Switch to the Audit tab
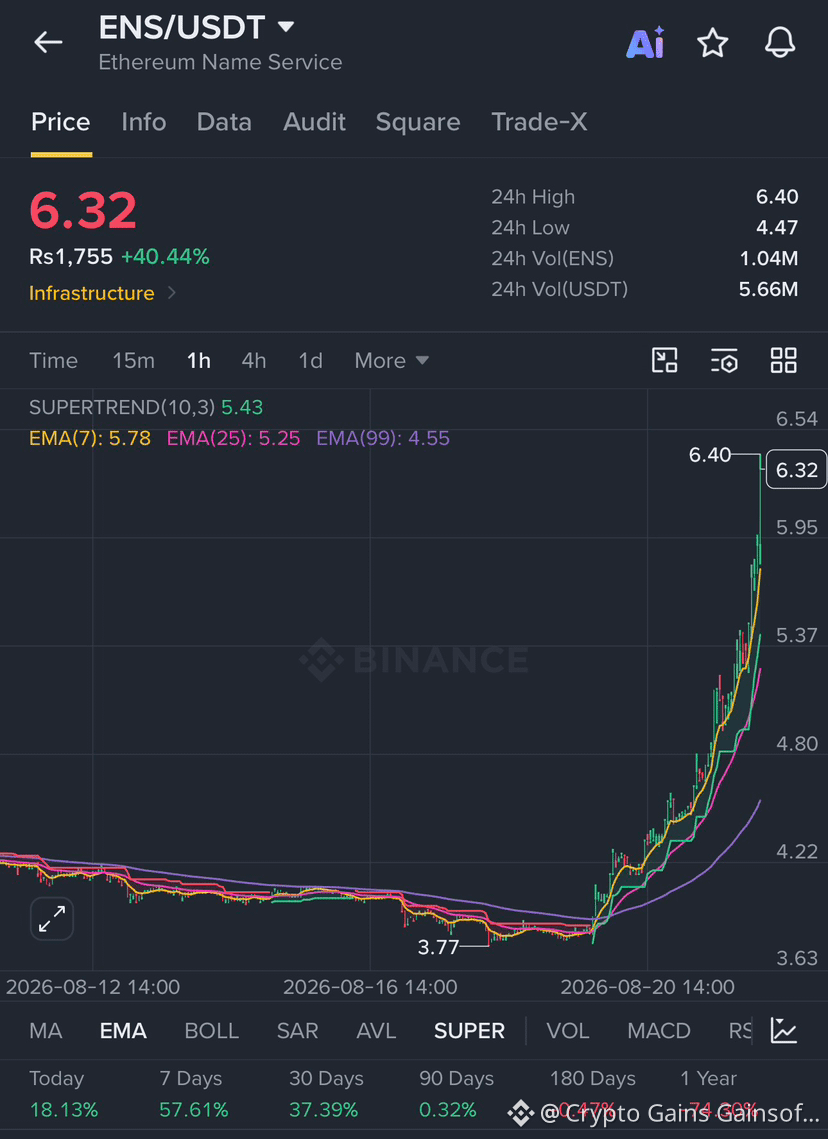The width and height of the screenshot is (828, 1139). (x=314, y=122)
